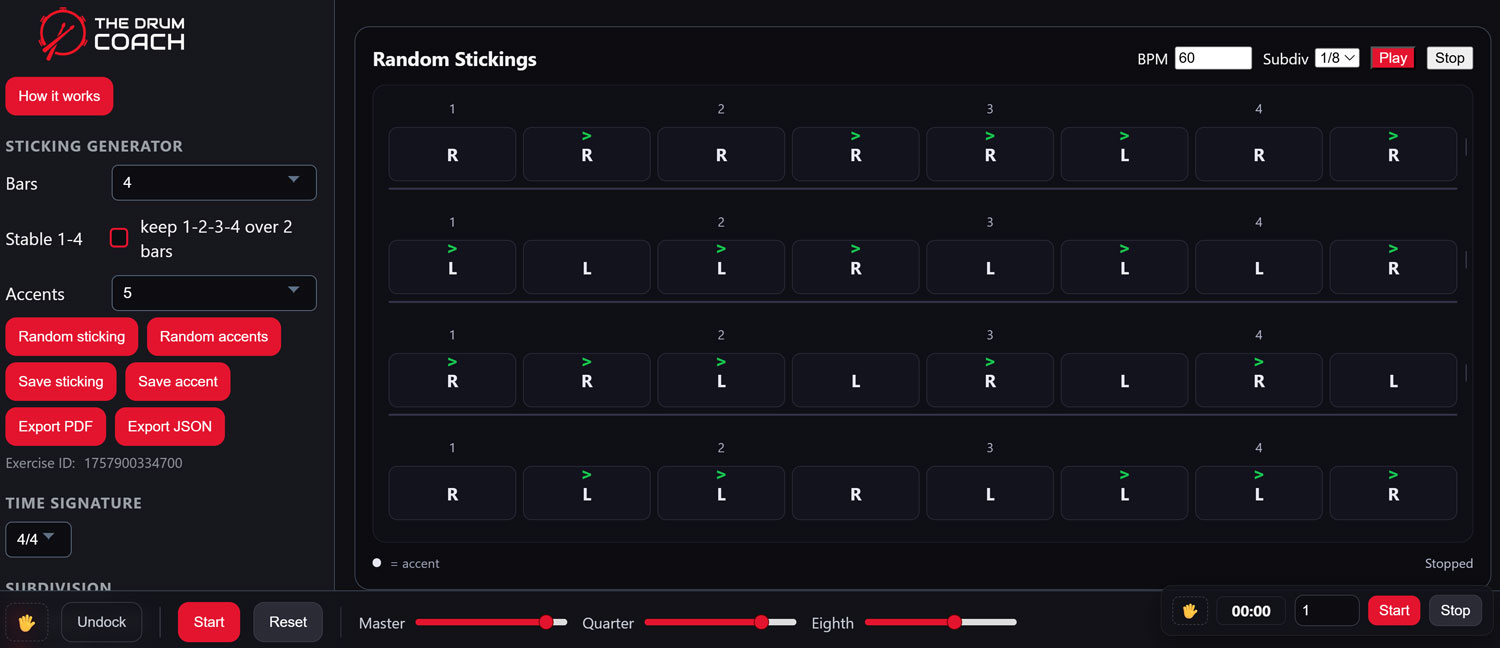
Task: Click inside the BPM input field
Action: coord(1212,57)
